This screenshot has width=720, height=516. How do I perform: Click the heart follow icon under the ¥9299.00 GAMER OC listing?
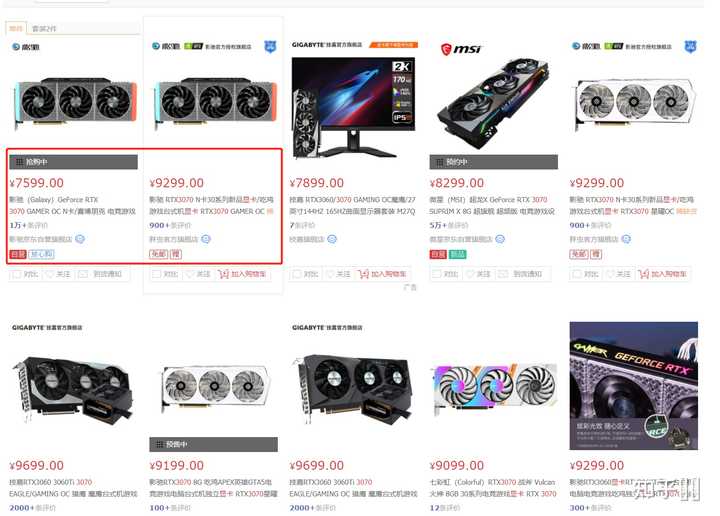click(190, 274)
